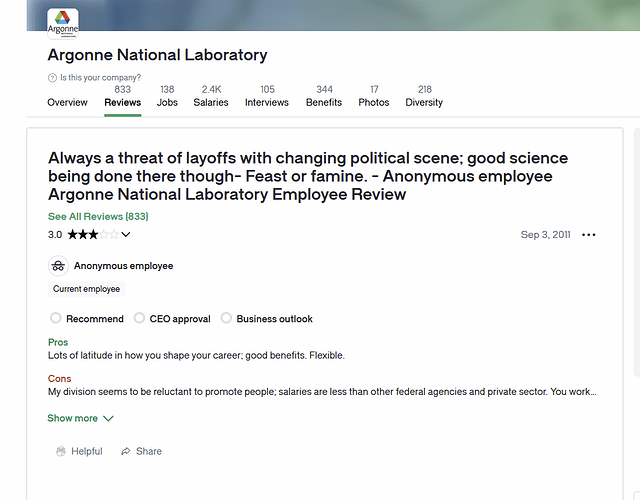640x500 pixels.
Task: Click the question mark help icon
Action: point(52,78)
